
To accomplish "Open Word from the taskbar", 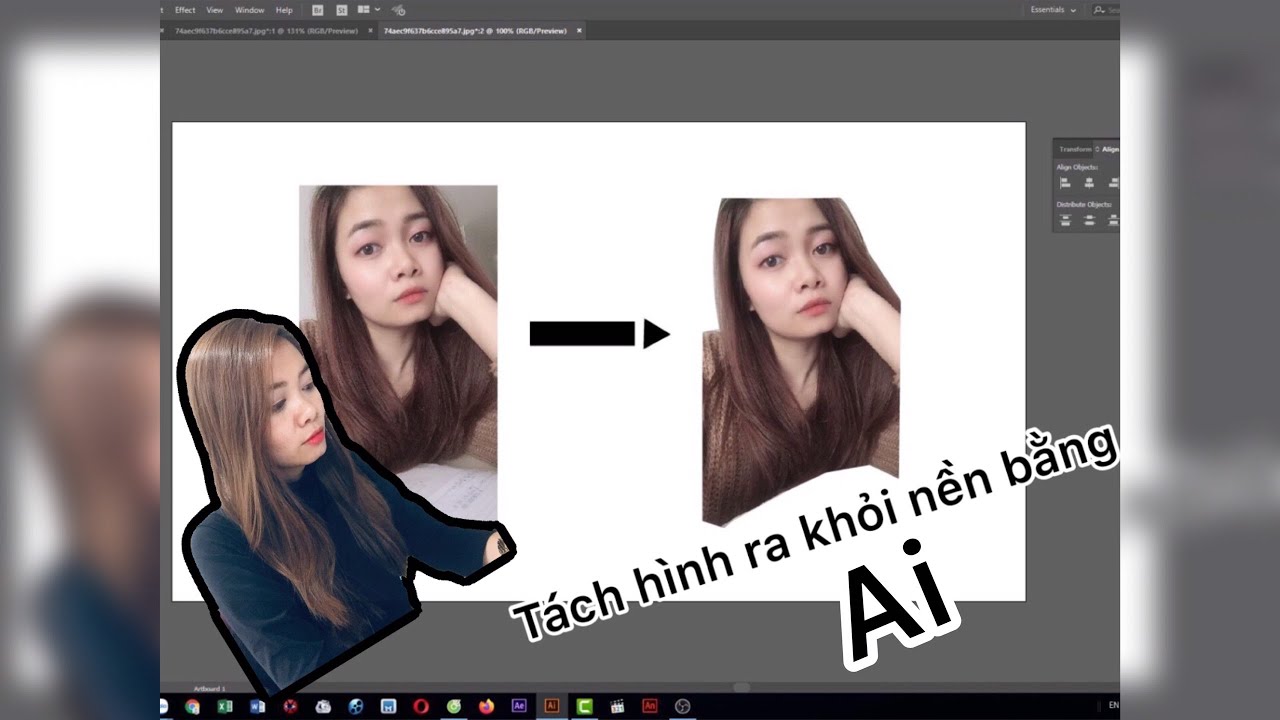I will (x=258, y=706).
